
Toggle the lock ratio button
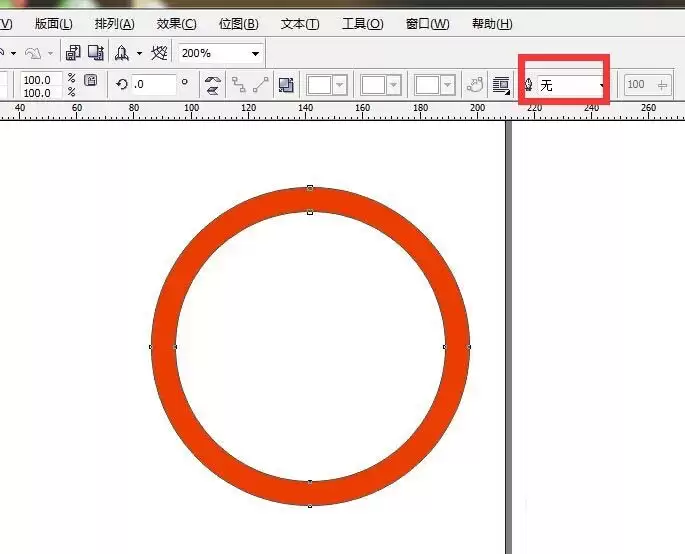point(91,80)
